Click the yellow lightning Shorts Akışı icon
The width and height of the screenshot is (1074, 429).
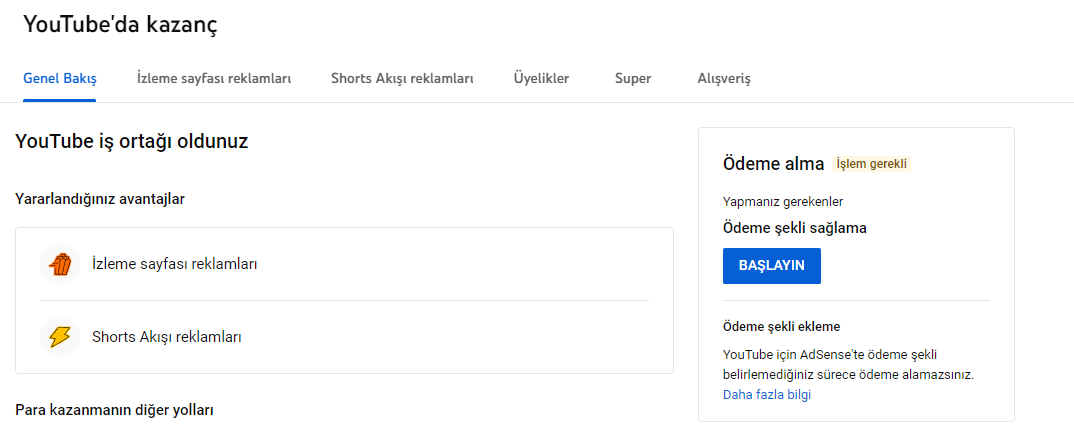[60, 336]
